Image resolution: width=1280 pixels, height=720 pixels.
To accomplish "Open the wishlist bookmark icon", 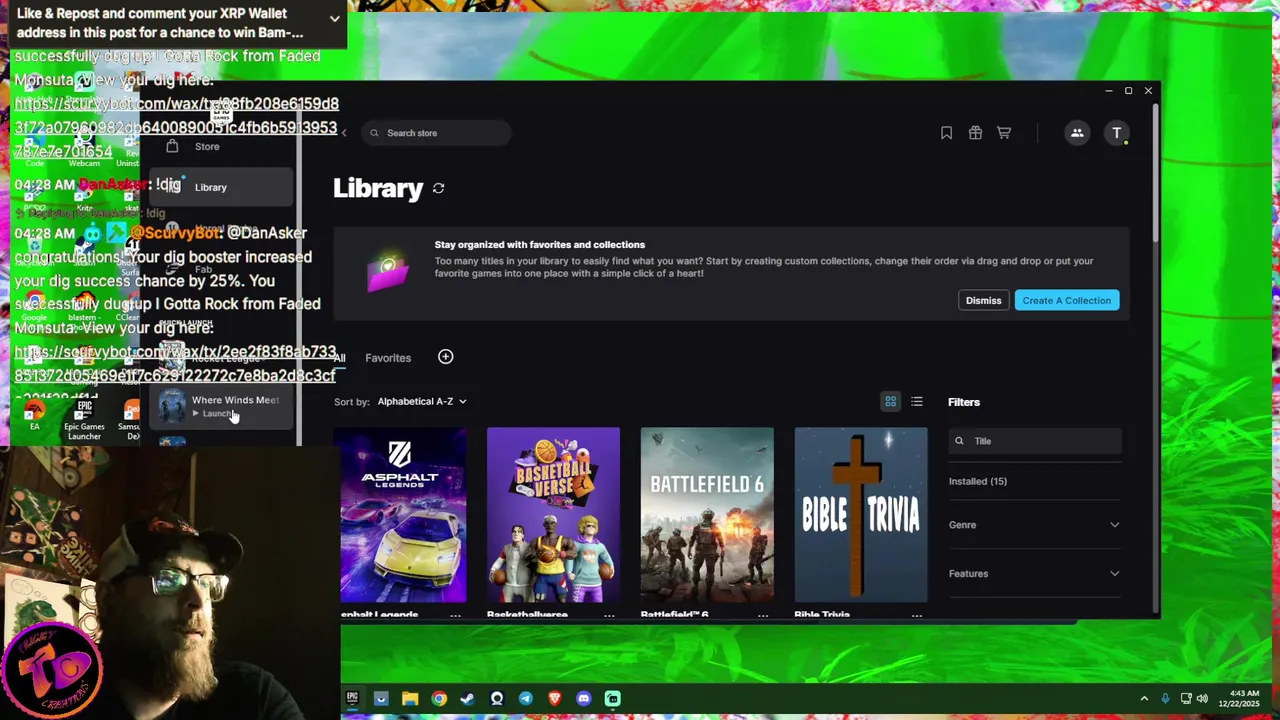I will coord(946,133).
